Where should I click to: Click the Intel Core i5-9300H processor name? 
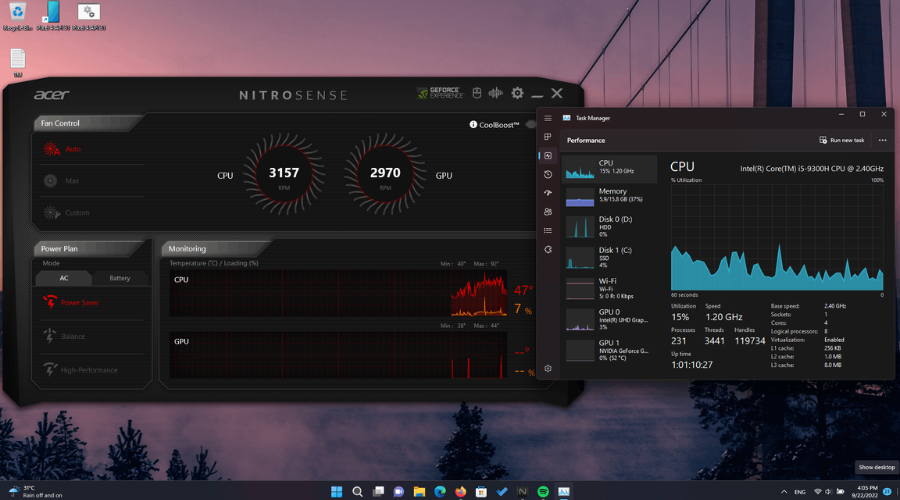pyautogui.click(x=812, y=169)
